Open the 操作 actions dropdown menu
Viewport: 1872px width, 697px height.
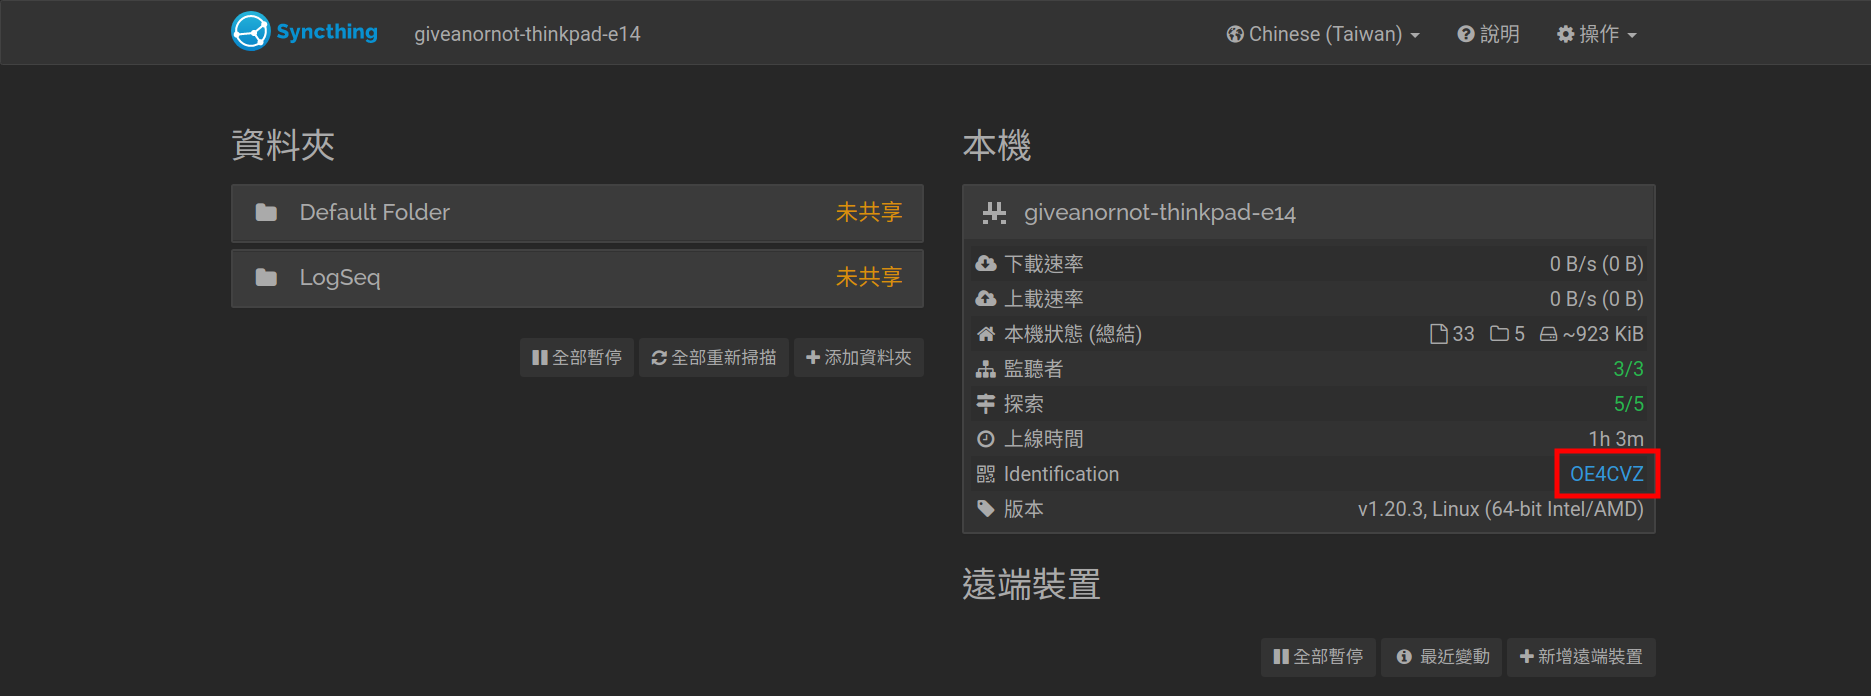click(1597, 34)
